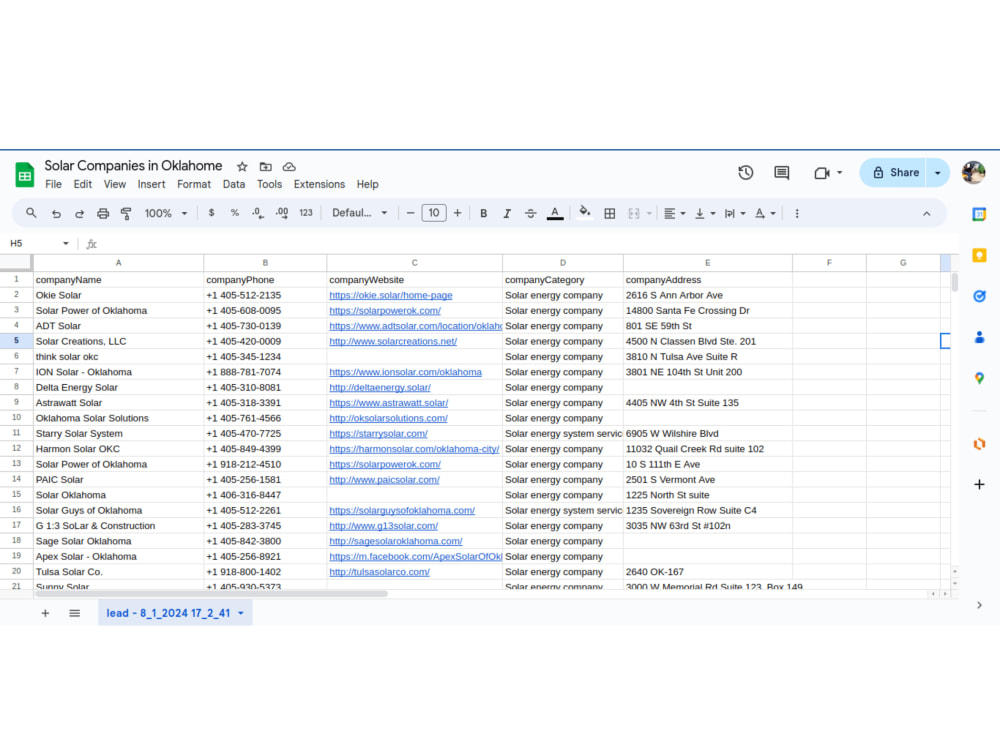Open the Insert menu

click(151, 184)
